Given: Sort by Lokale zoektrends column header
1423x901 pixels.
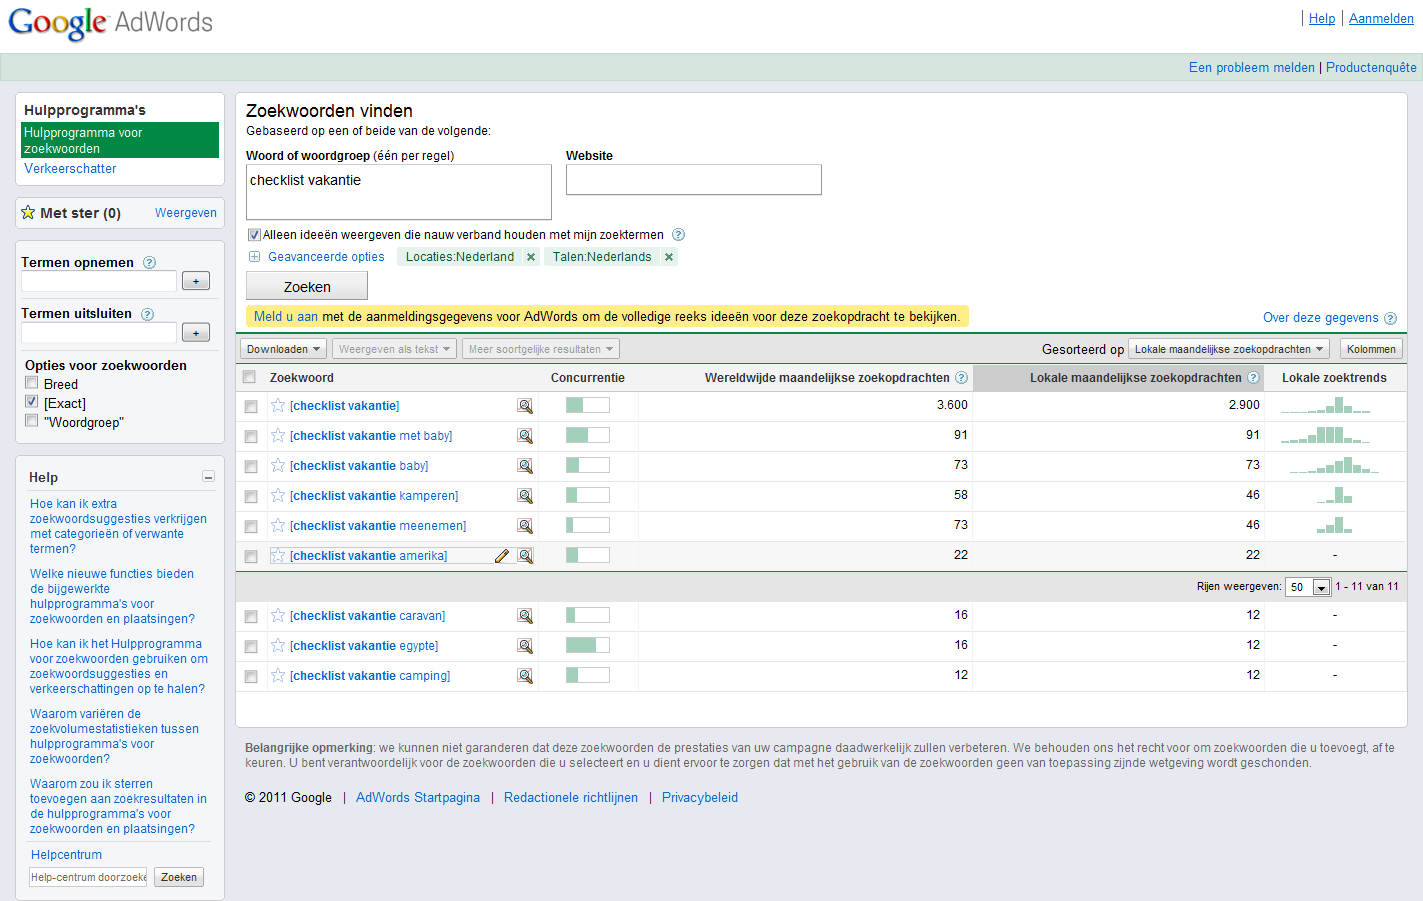Looking at the screenshot, I should click(1334, 378).
